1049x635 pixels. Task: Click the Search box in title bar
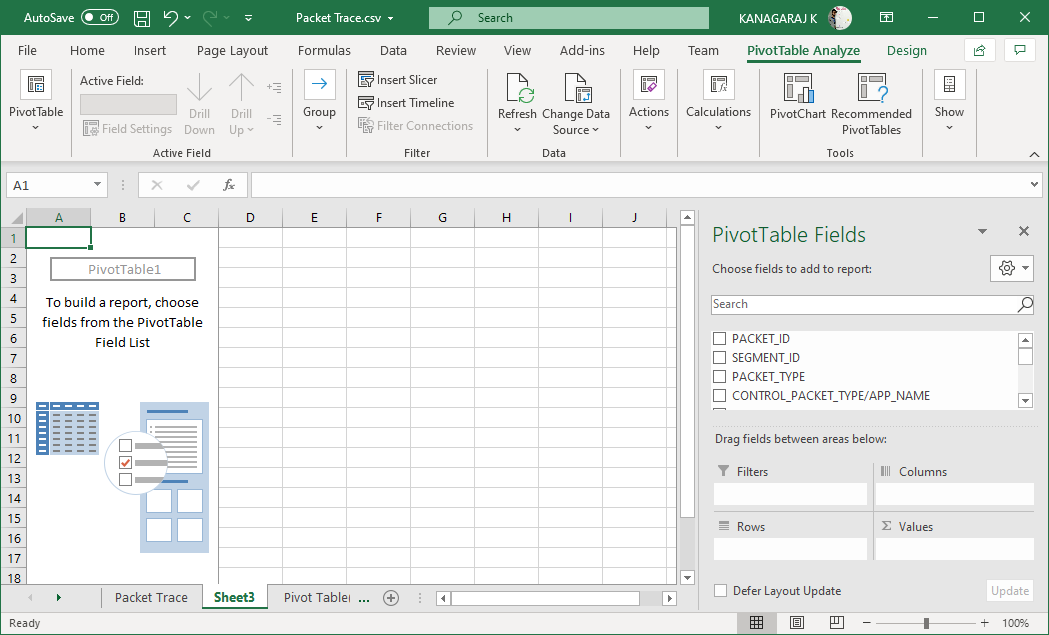569,18
